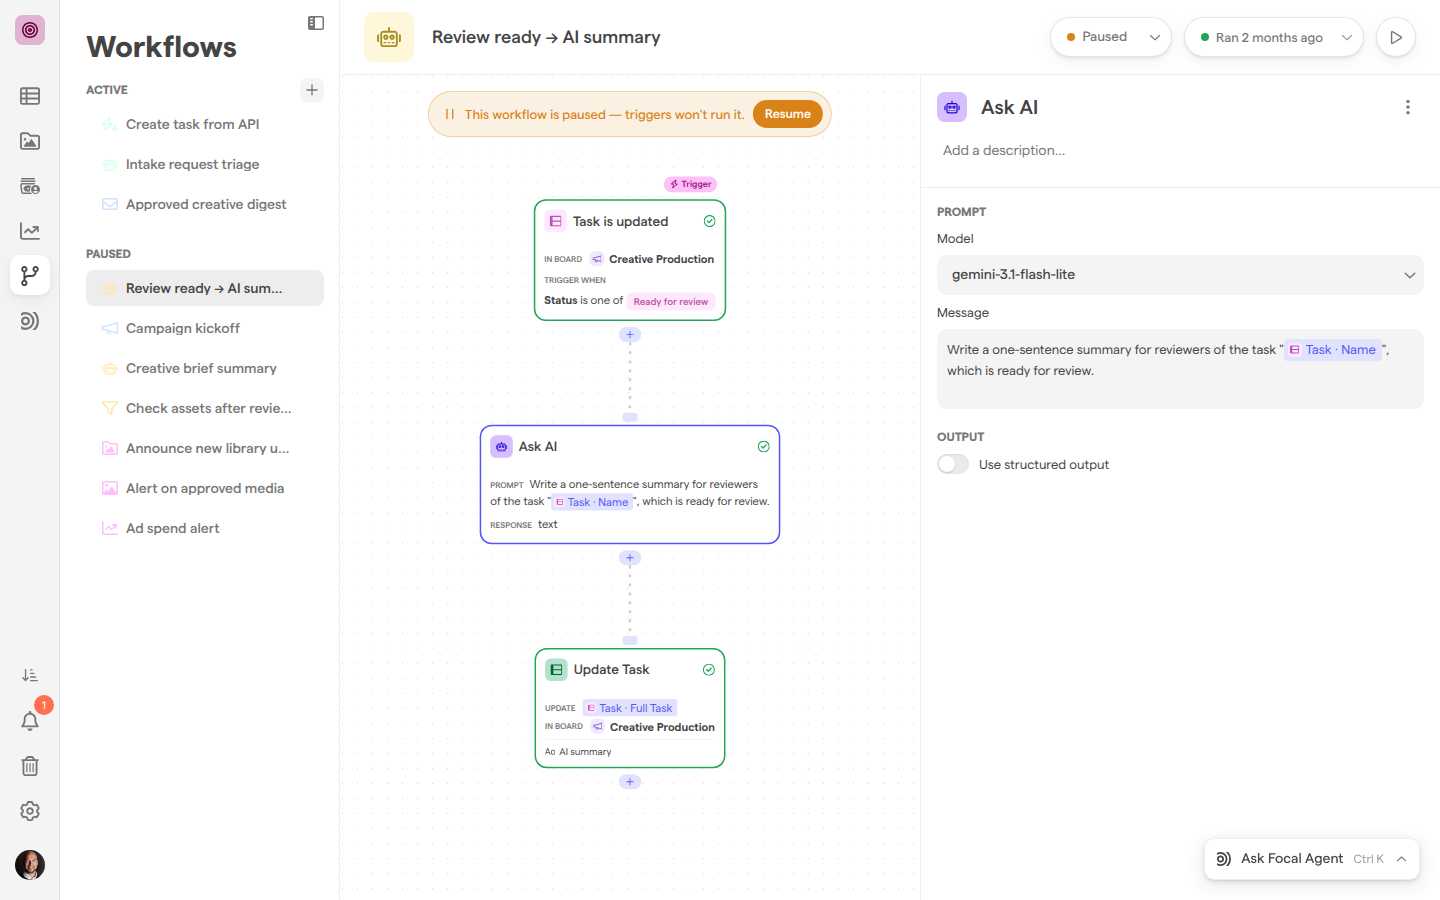Run the workflow with the play button
Screen dimensions: 1440x900
tap(1396, 37)
